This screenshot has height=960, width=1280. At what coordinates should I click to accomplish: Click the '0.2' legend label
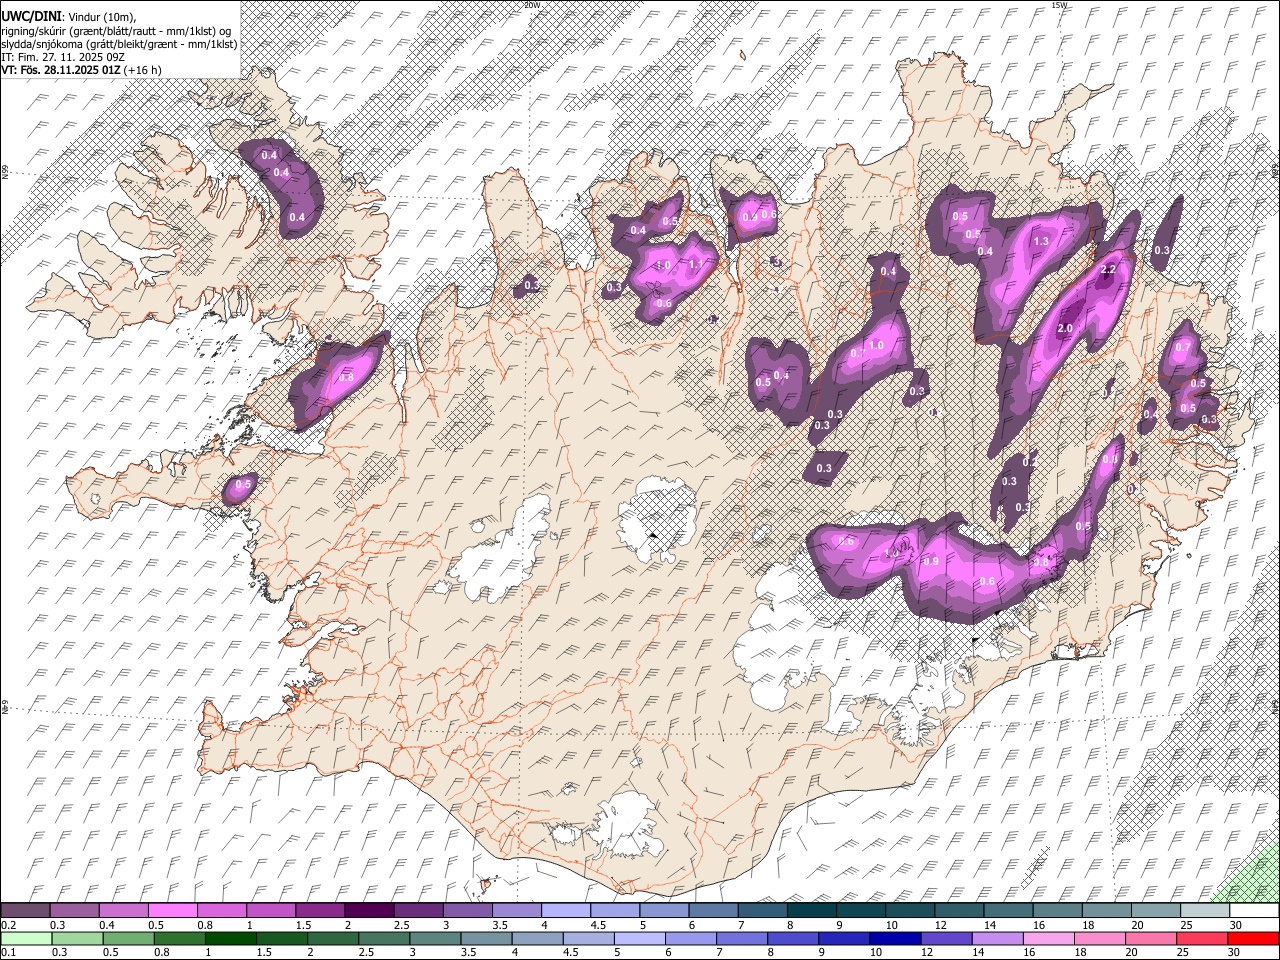(x=7, y=925)
